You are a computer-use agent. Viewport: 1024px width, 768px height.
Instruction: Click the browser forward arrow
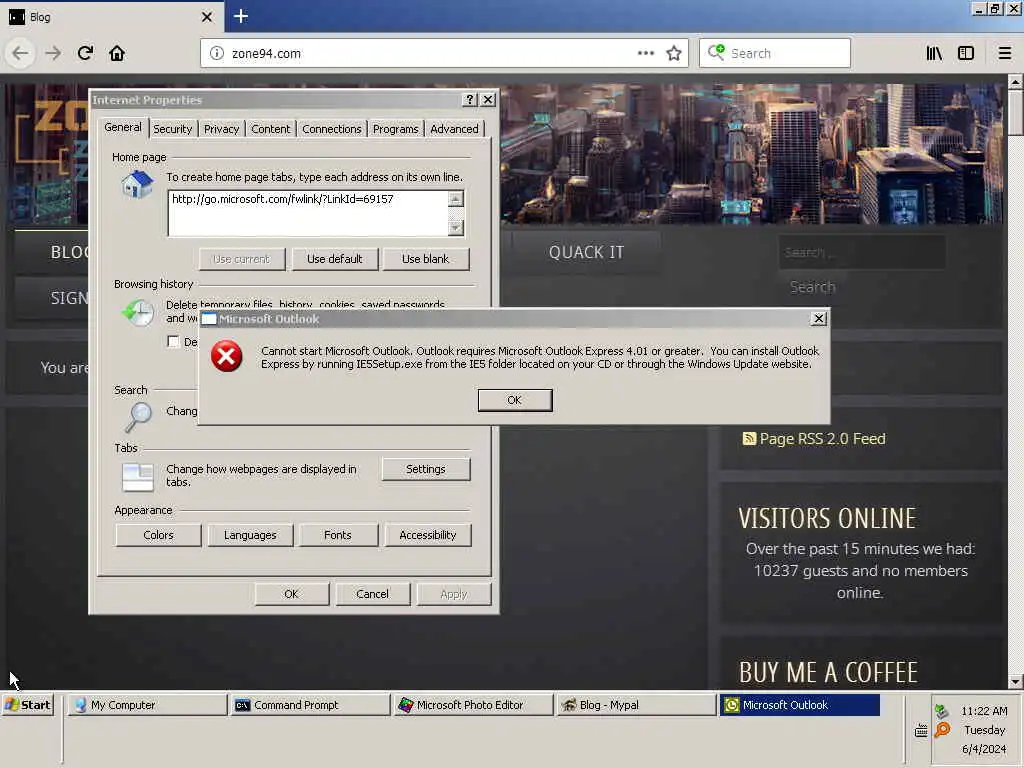click(x=53, y=53)
